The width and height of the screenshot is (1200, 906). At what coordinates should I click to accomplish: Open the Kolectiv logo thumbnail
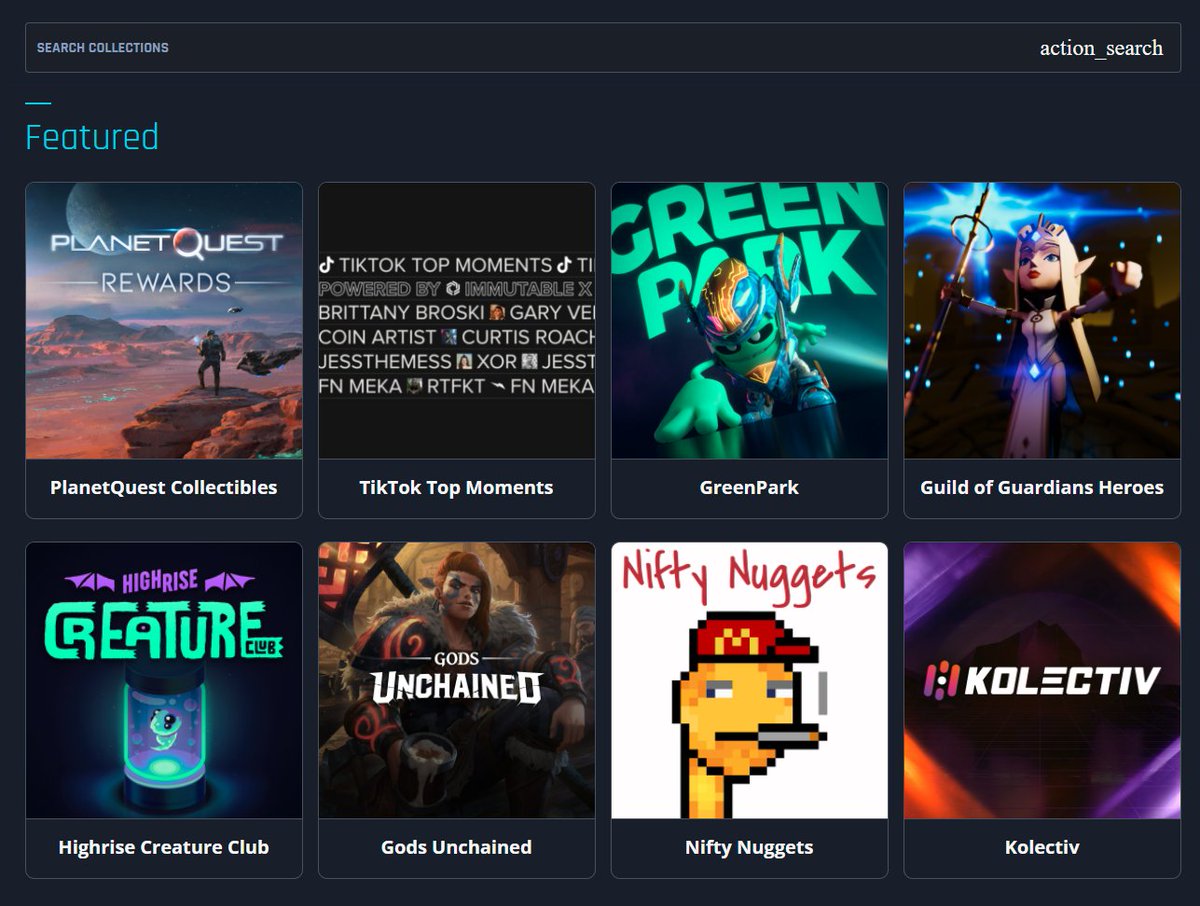pyautogui.click(x=1042, y=680)
